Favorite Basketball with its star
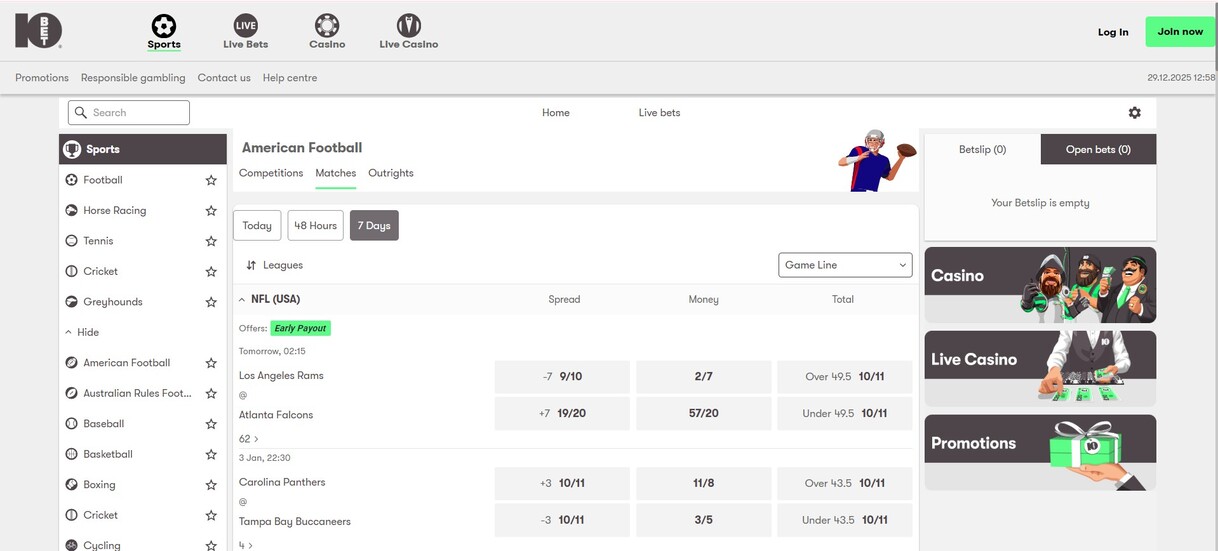 click(211, 454)
